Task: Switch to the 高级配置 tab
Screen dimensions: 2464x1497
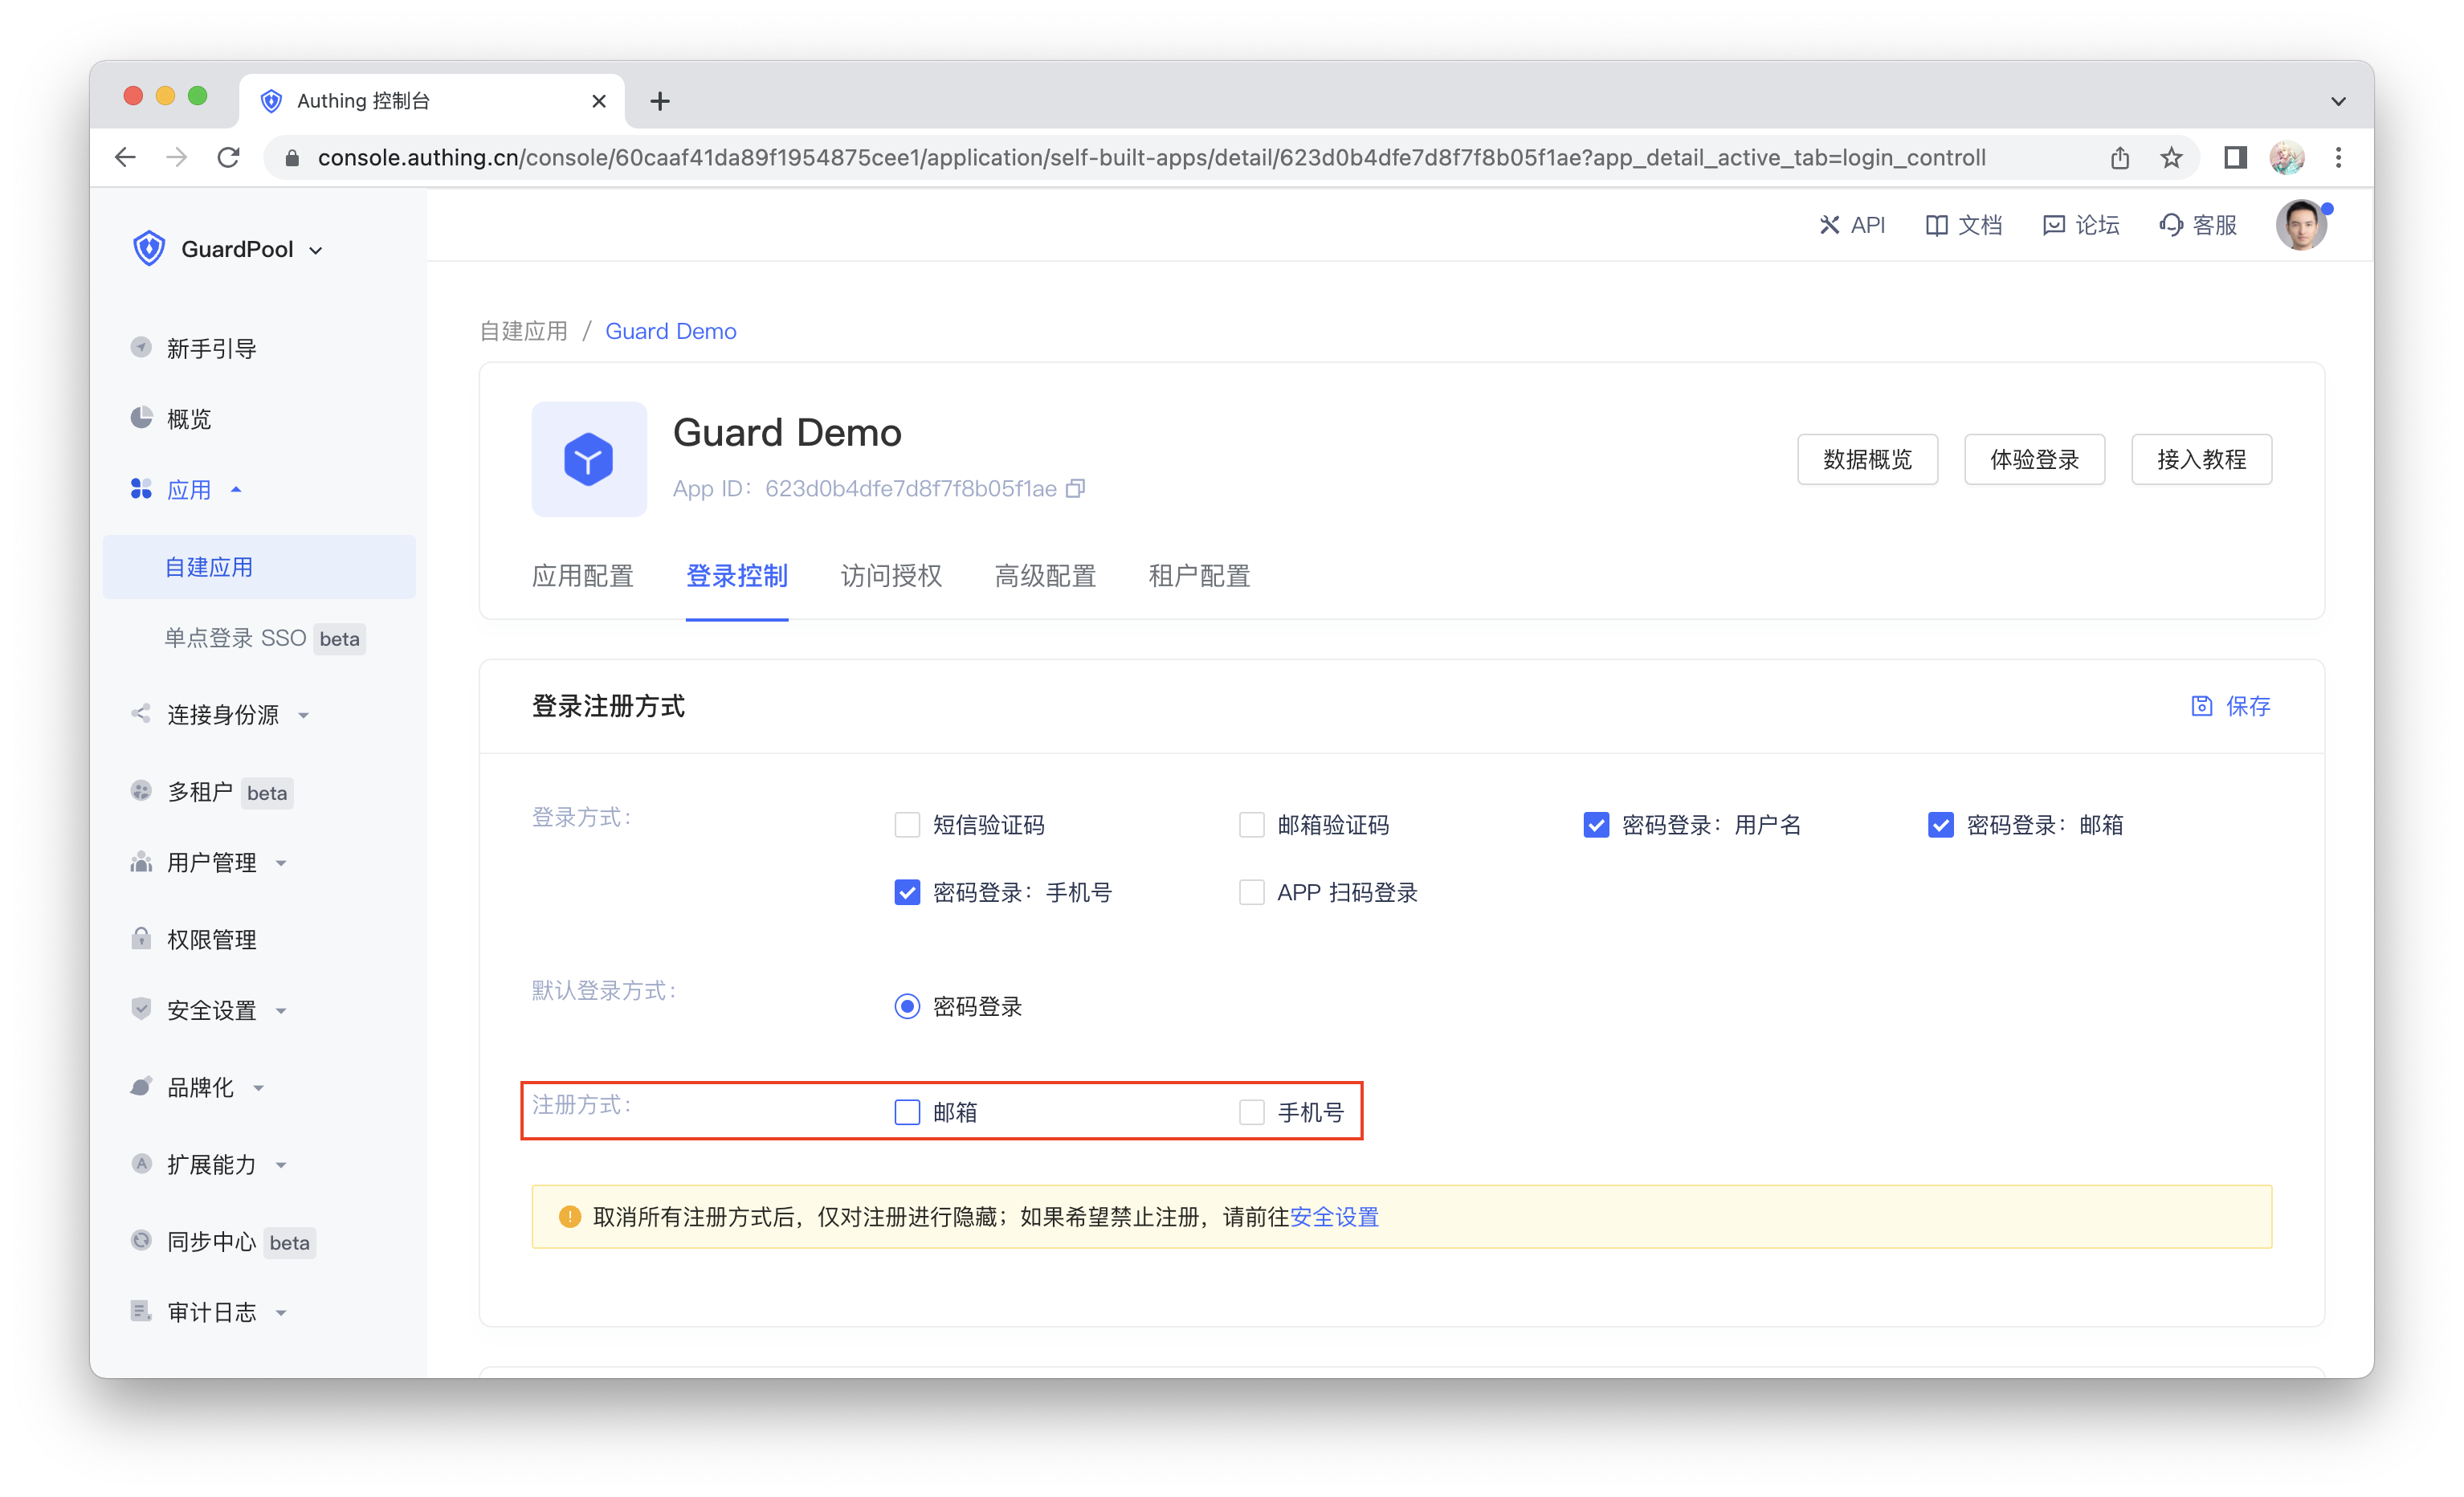Action: click(1045, 576)
